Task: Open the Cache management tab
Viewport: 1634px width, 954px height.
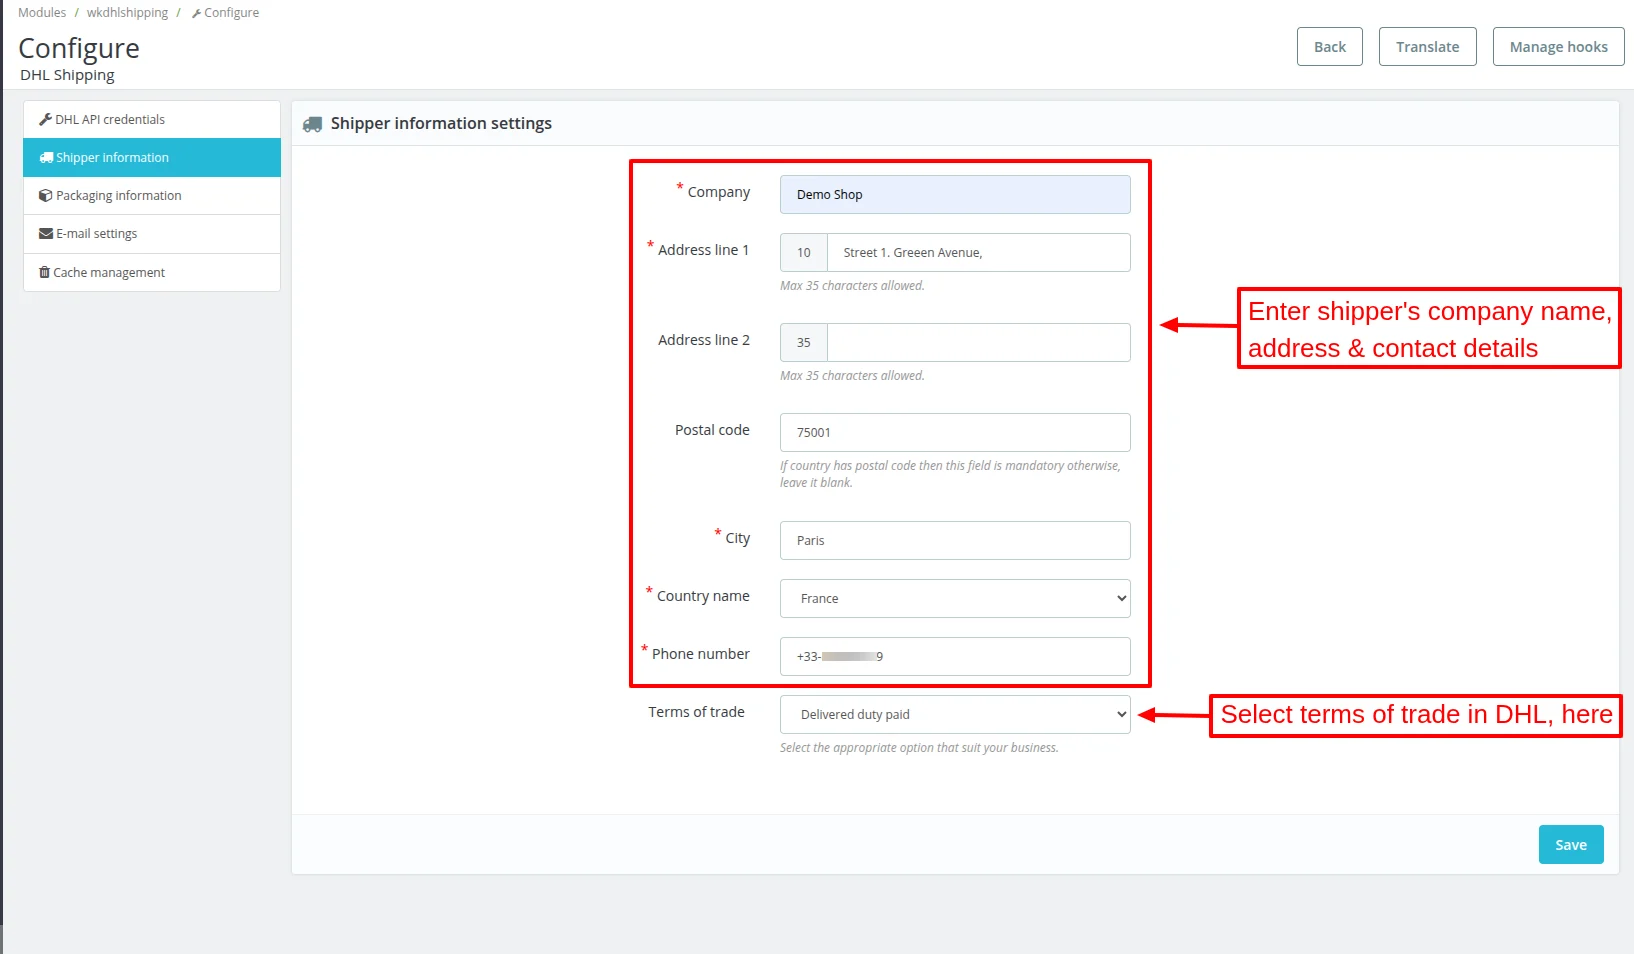Action: coord(152,272)
